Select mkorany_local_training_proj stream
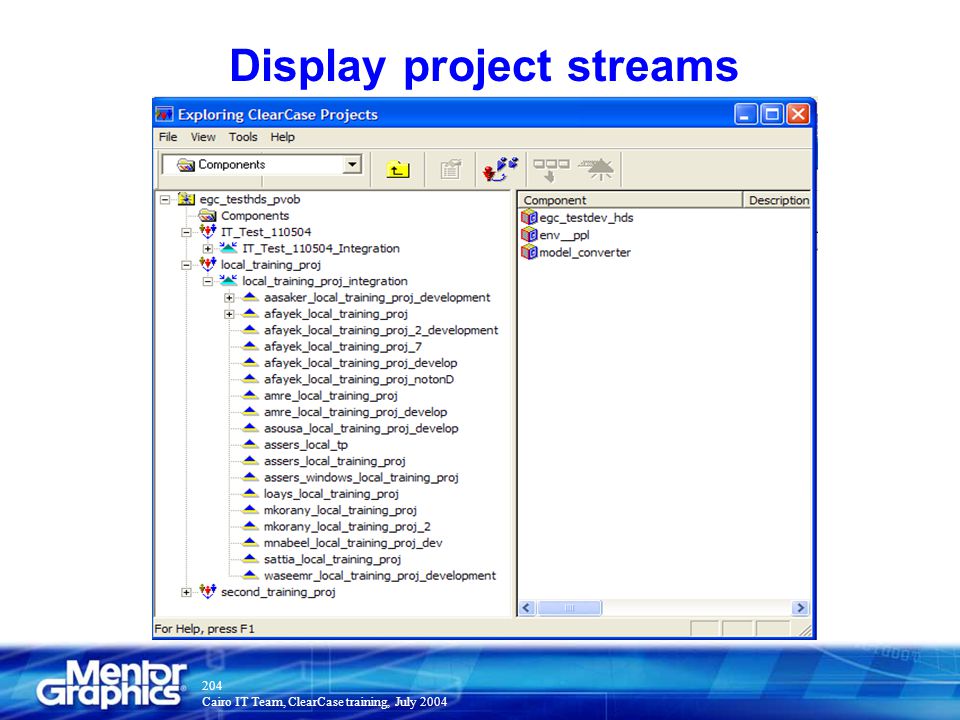Screen dimensions: 960x720 340,510
